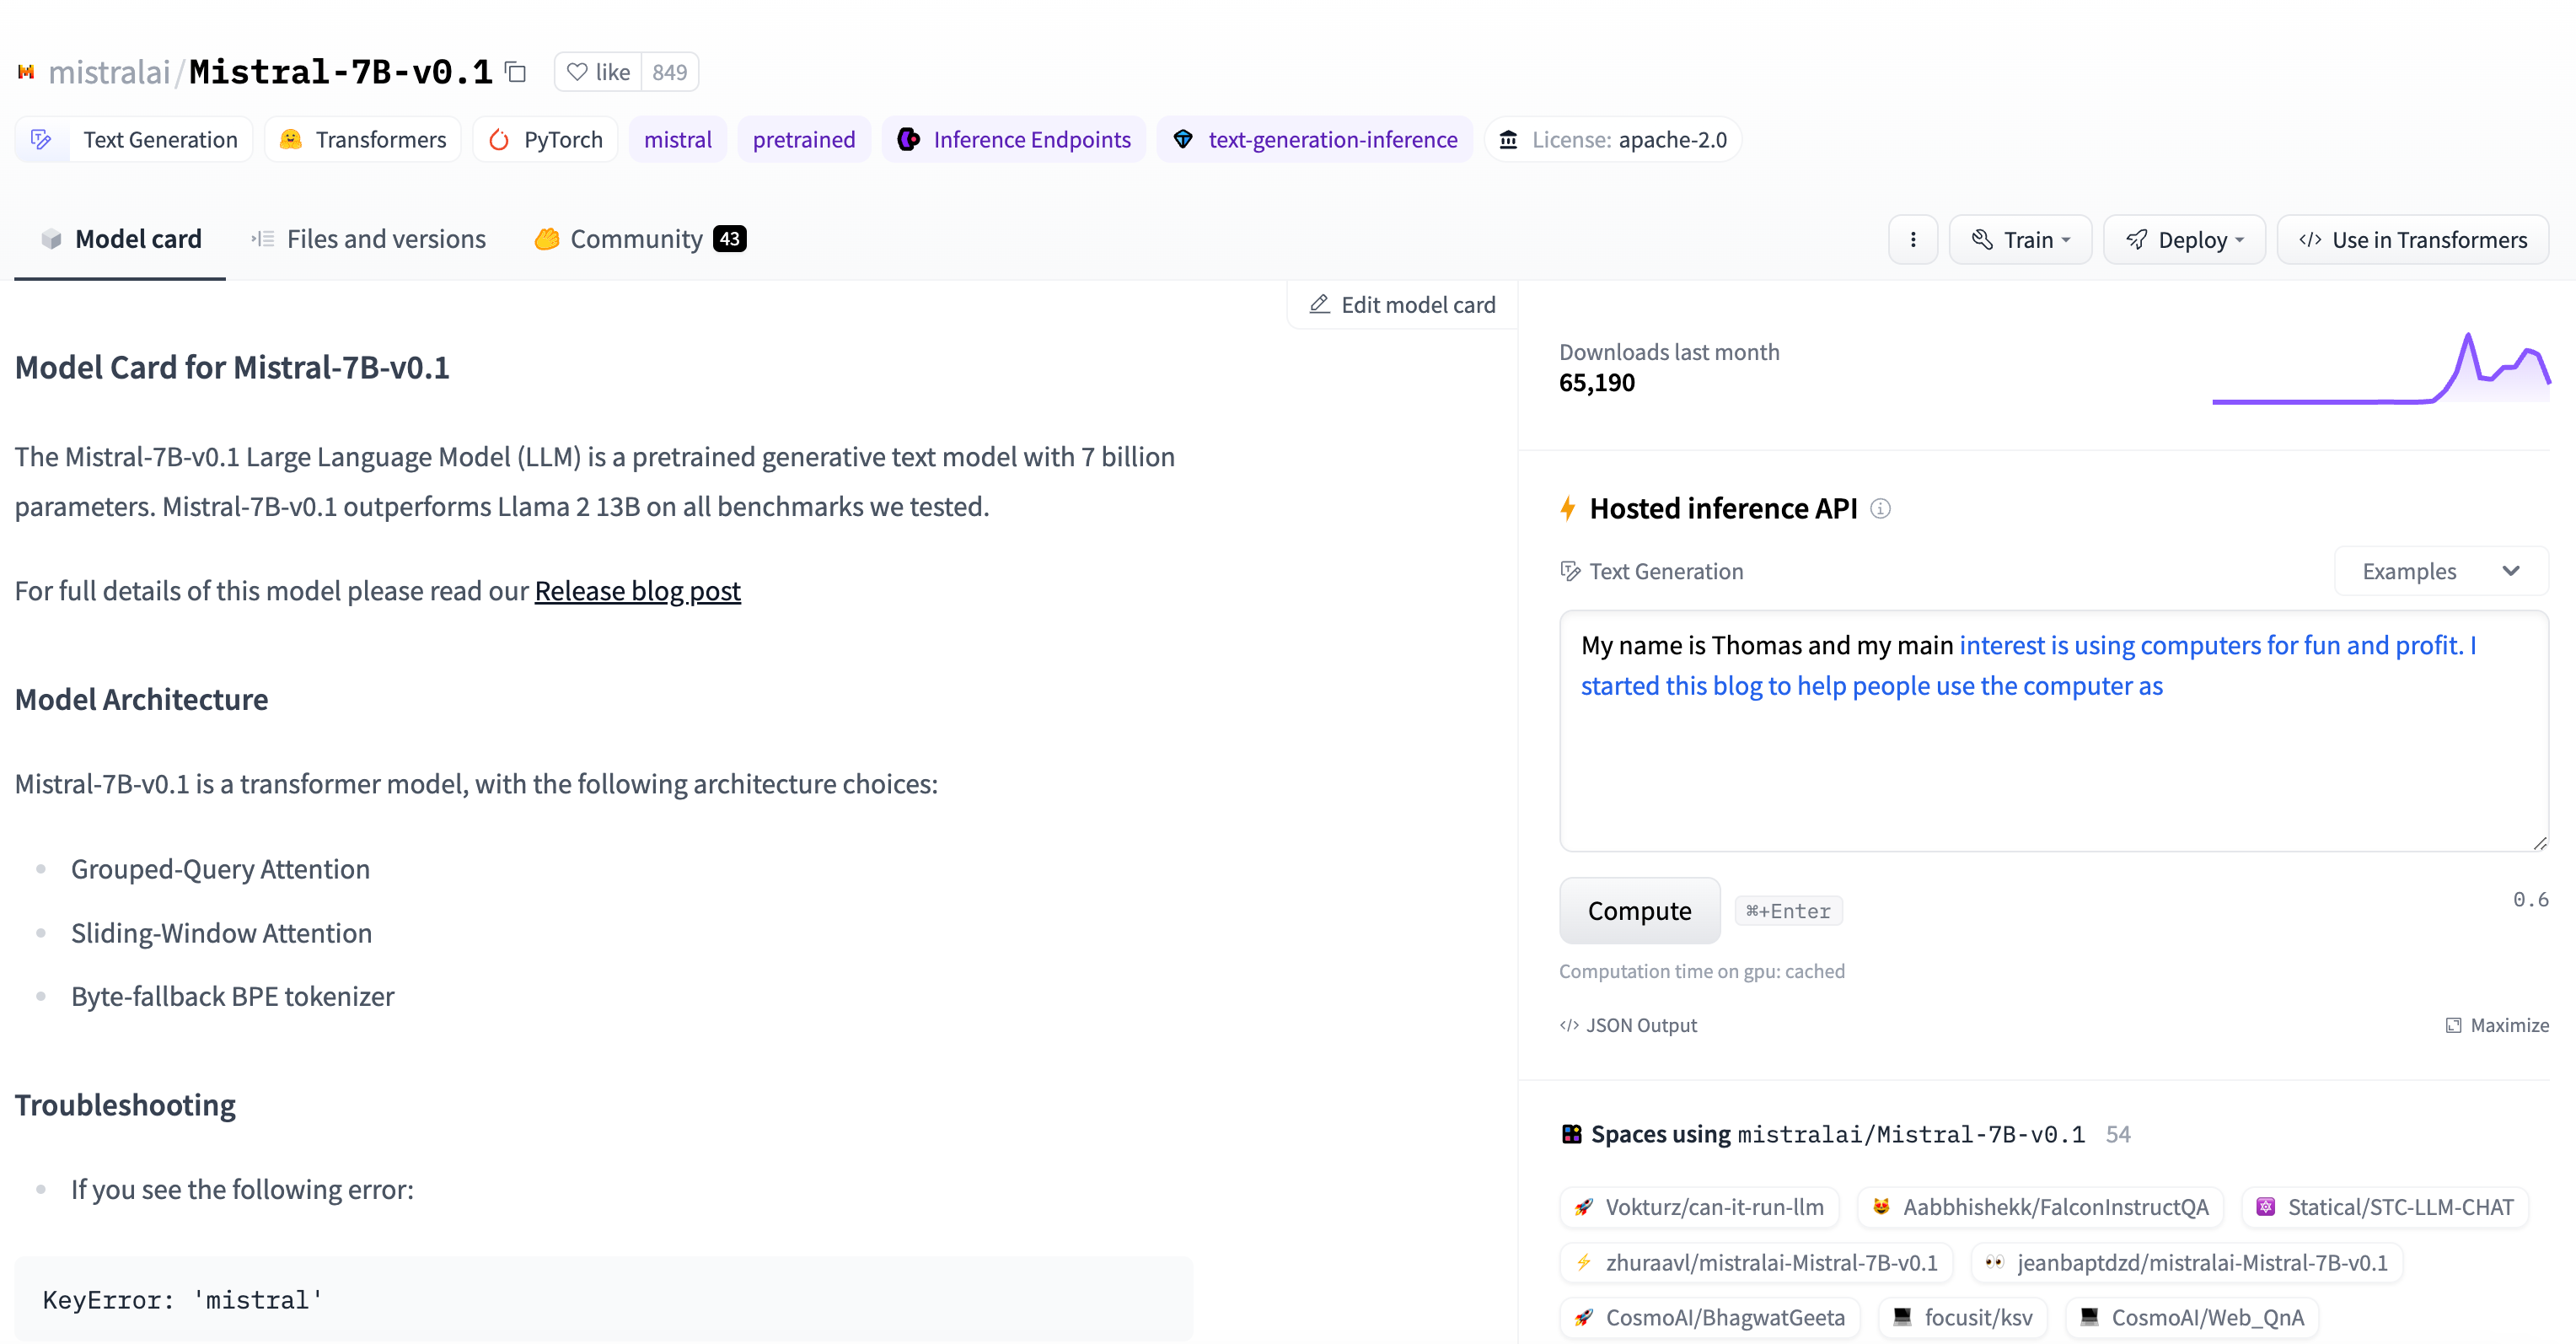Click the License apache-2.0 tag
2576x1344 pixels.
[1613, 140]
